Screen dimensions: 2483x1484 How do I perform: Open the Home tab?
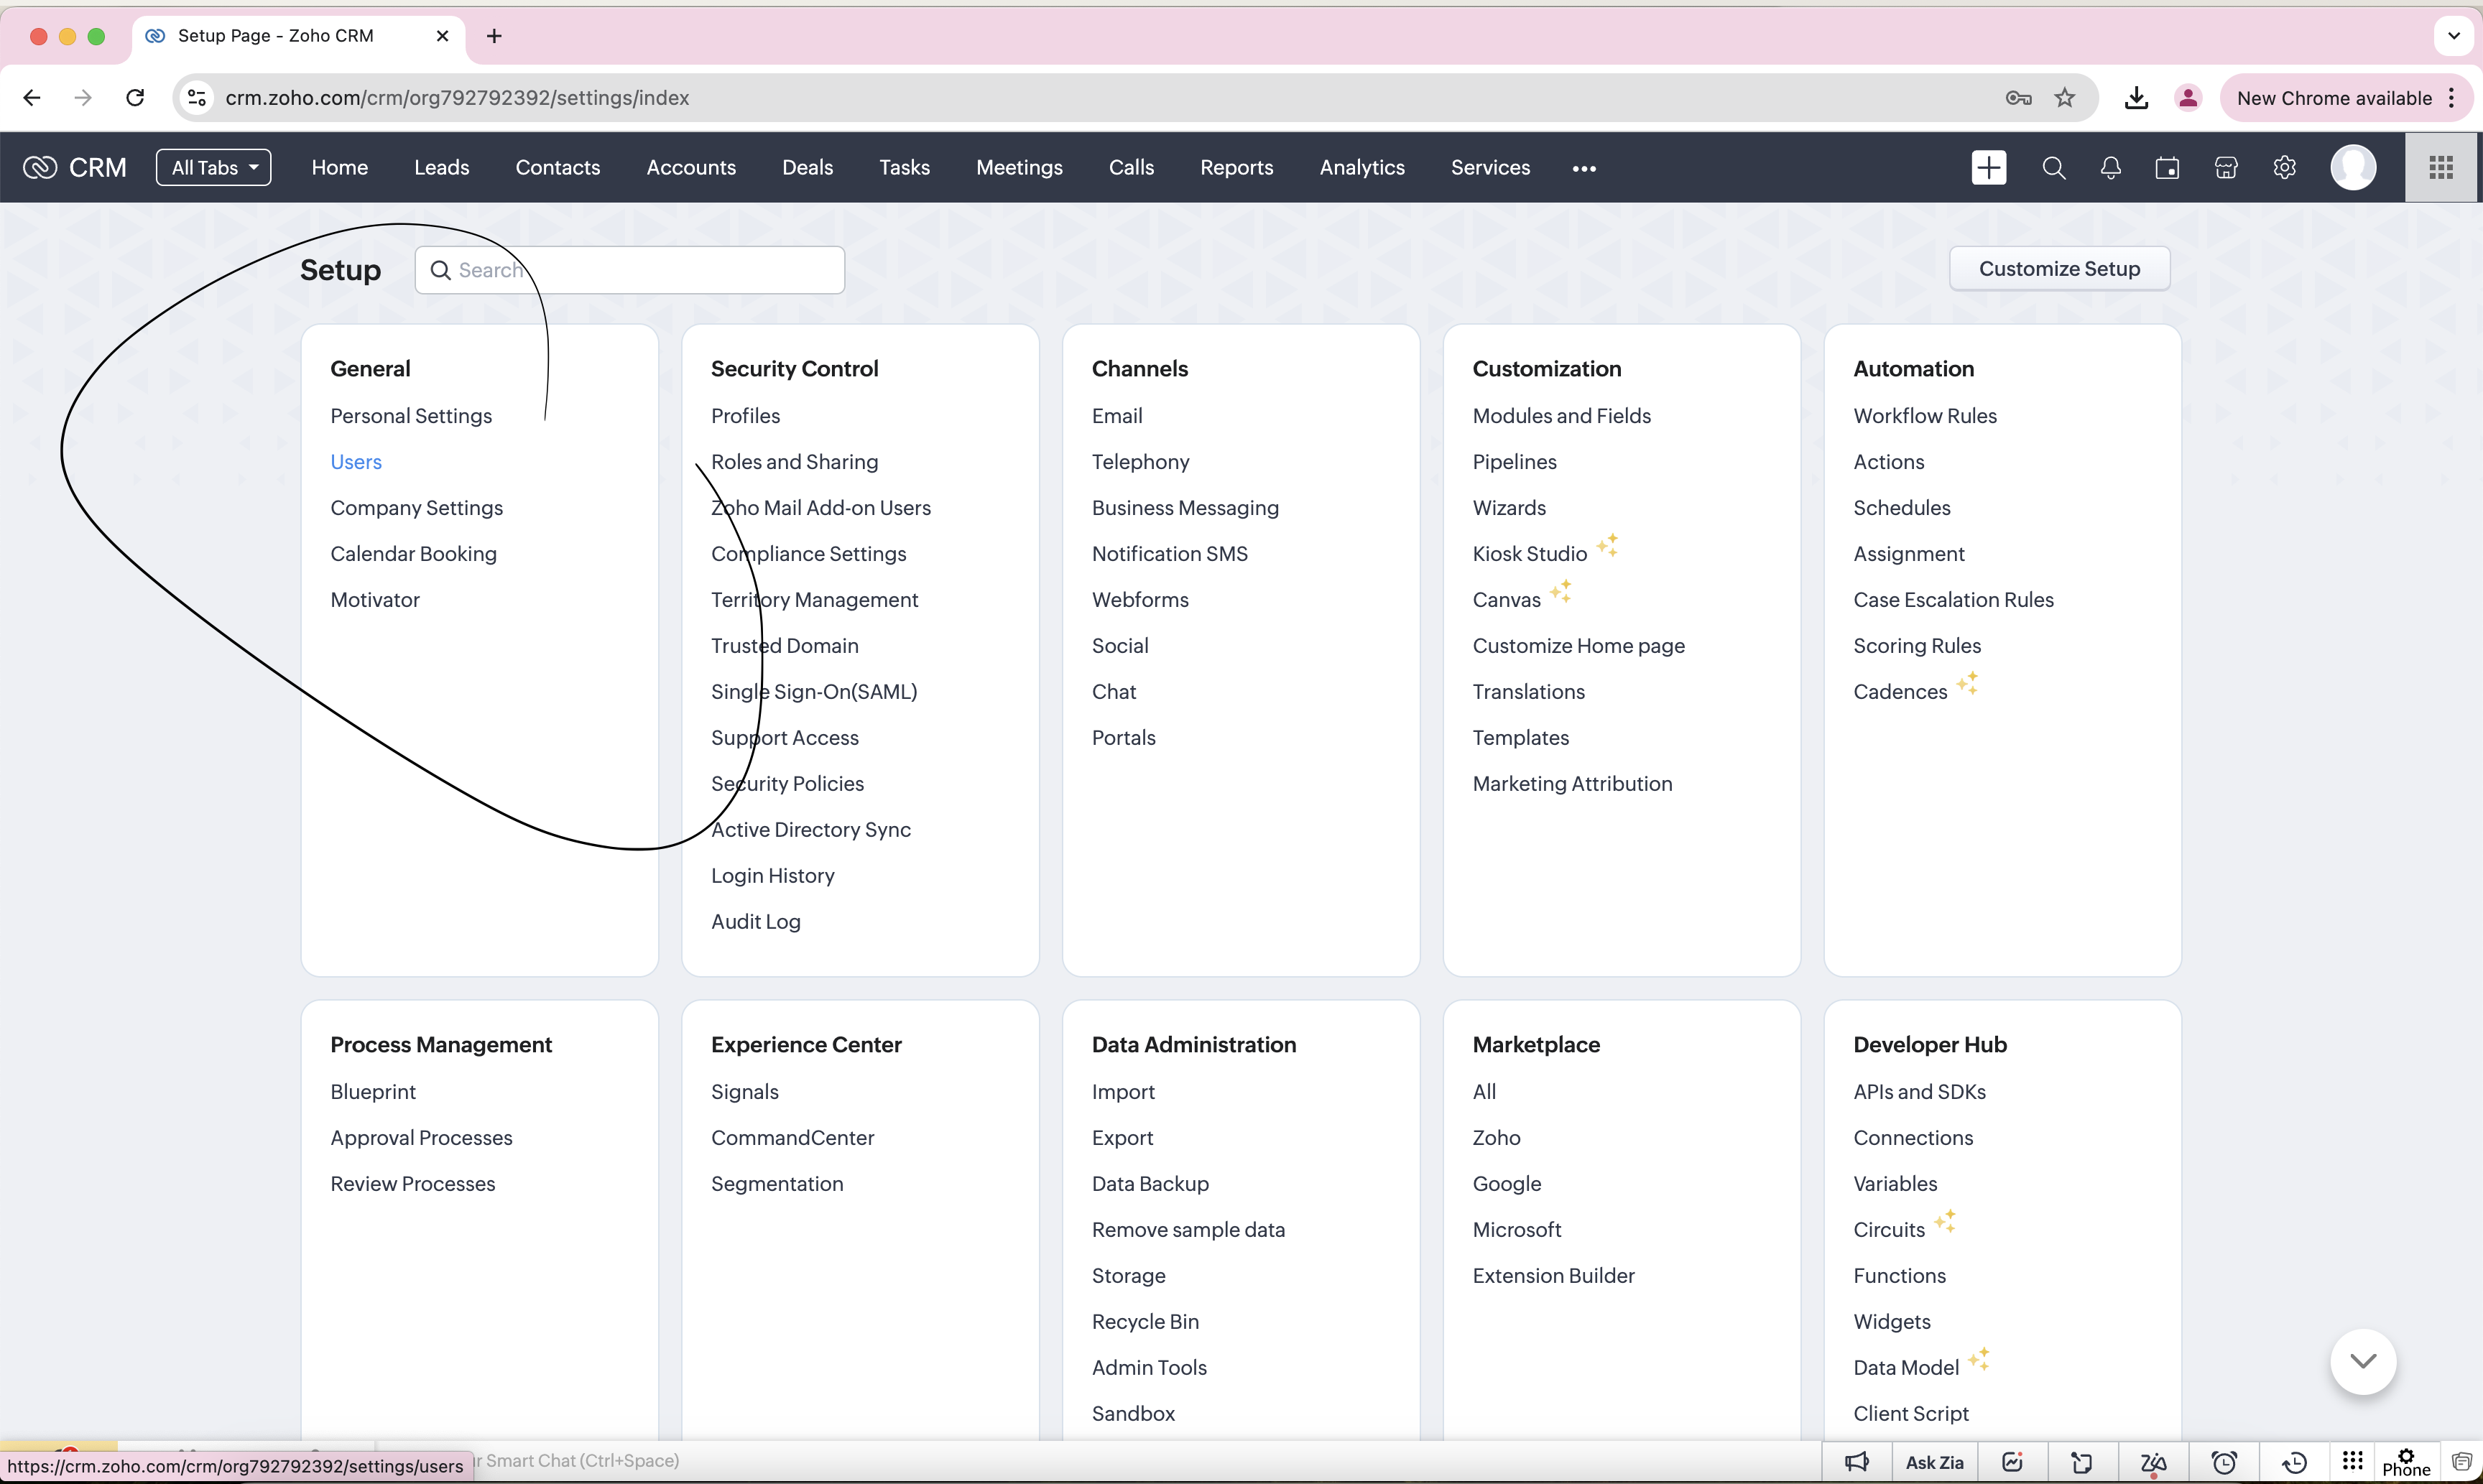(339, 167)
